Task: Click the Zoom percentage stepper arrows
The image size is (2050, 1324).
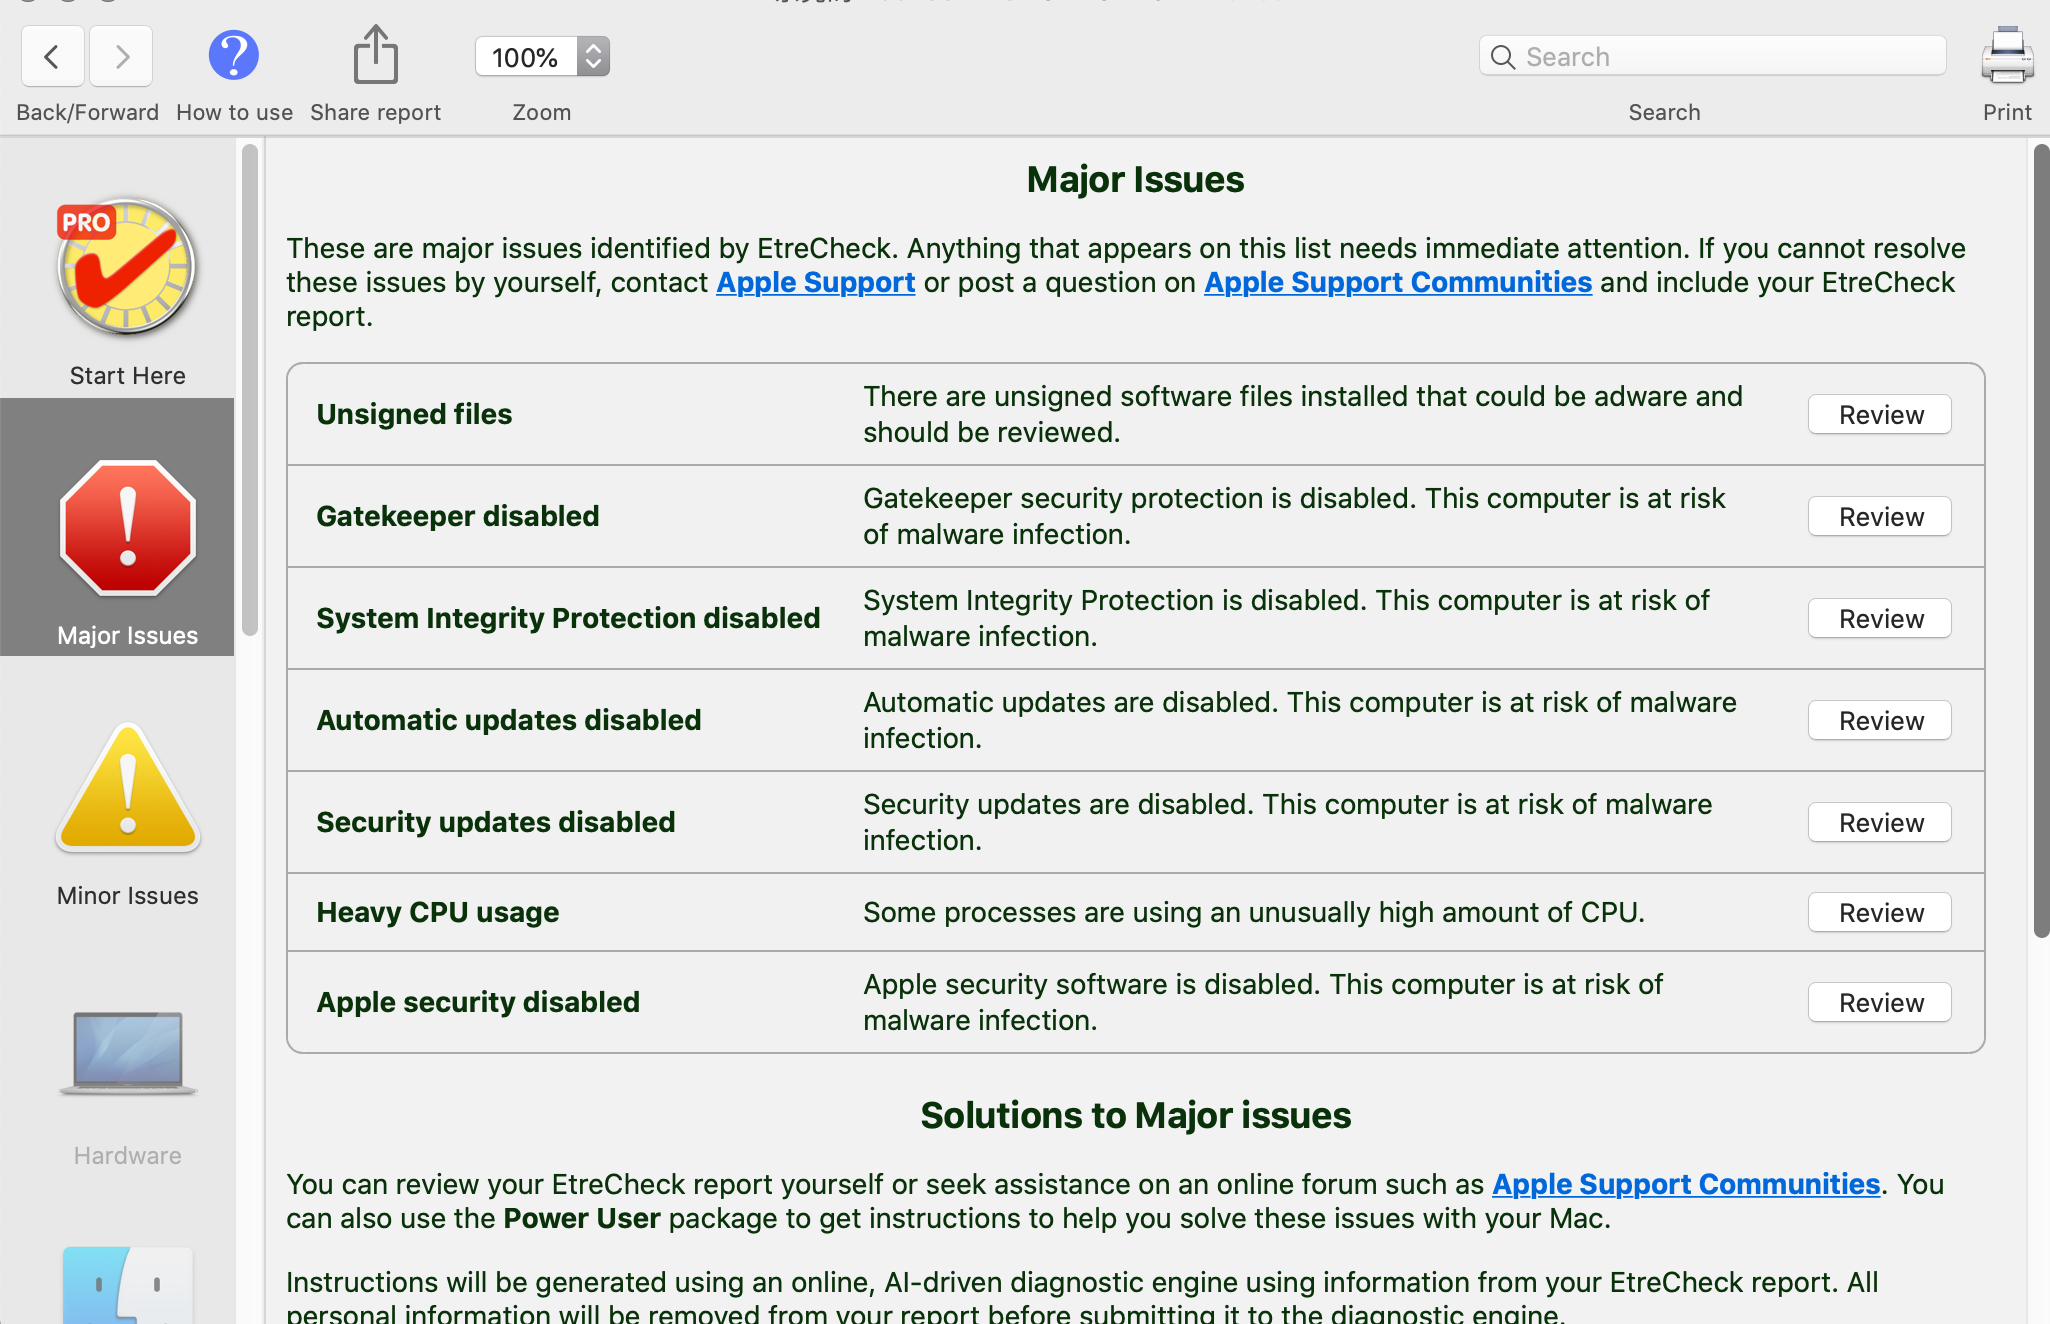Action: point(593,57)
